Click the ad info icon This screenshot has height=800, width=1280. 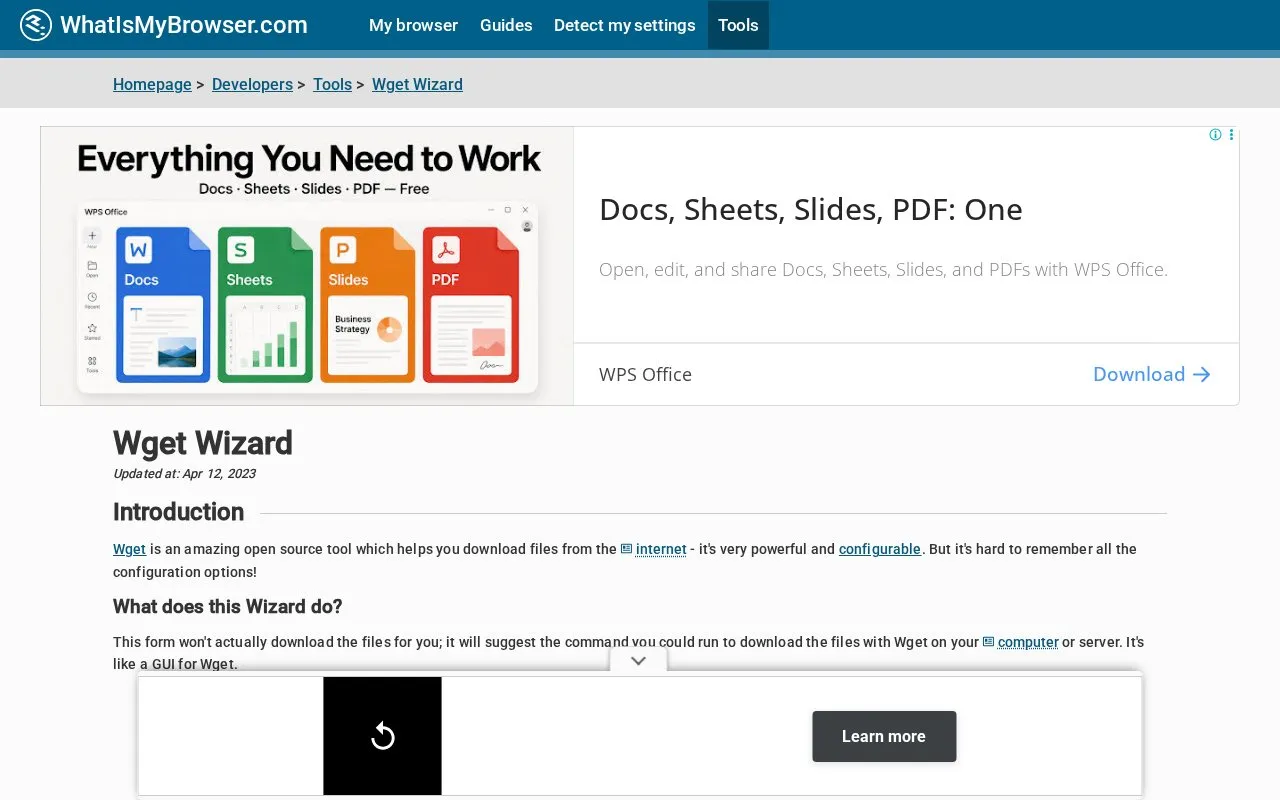[x=1215, y=135]
